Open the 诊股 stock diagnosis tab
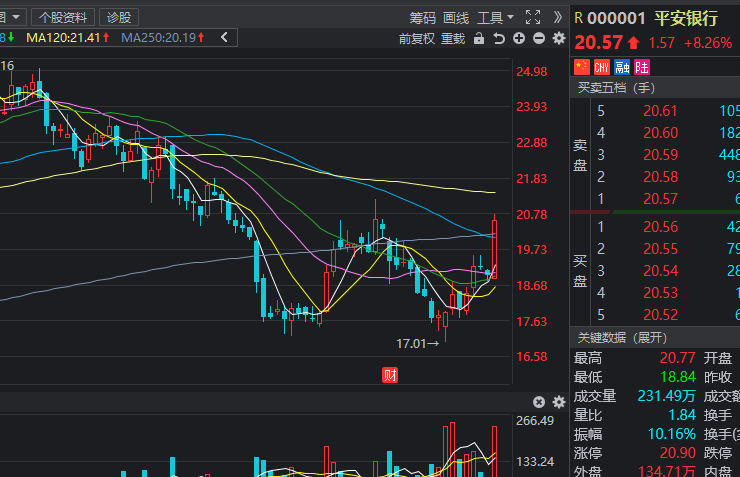740x477 pixels. point(119,17)
